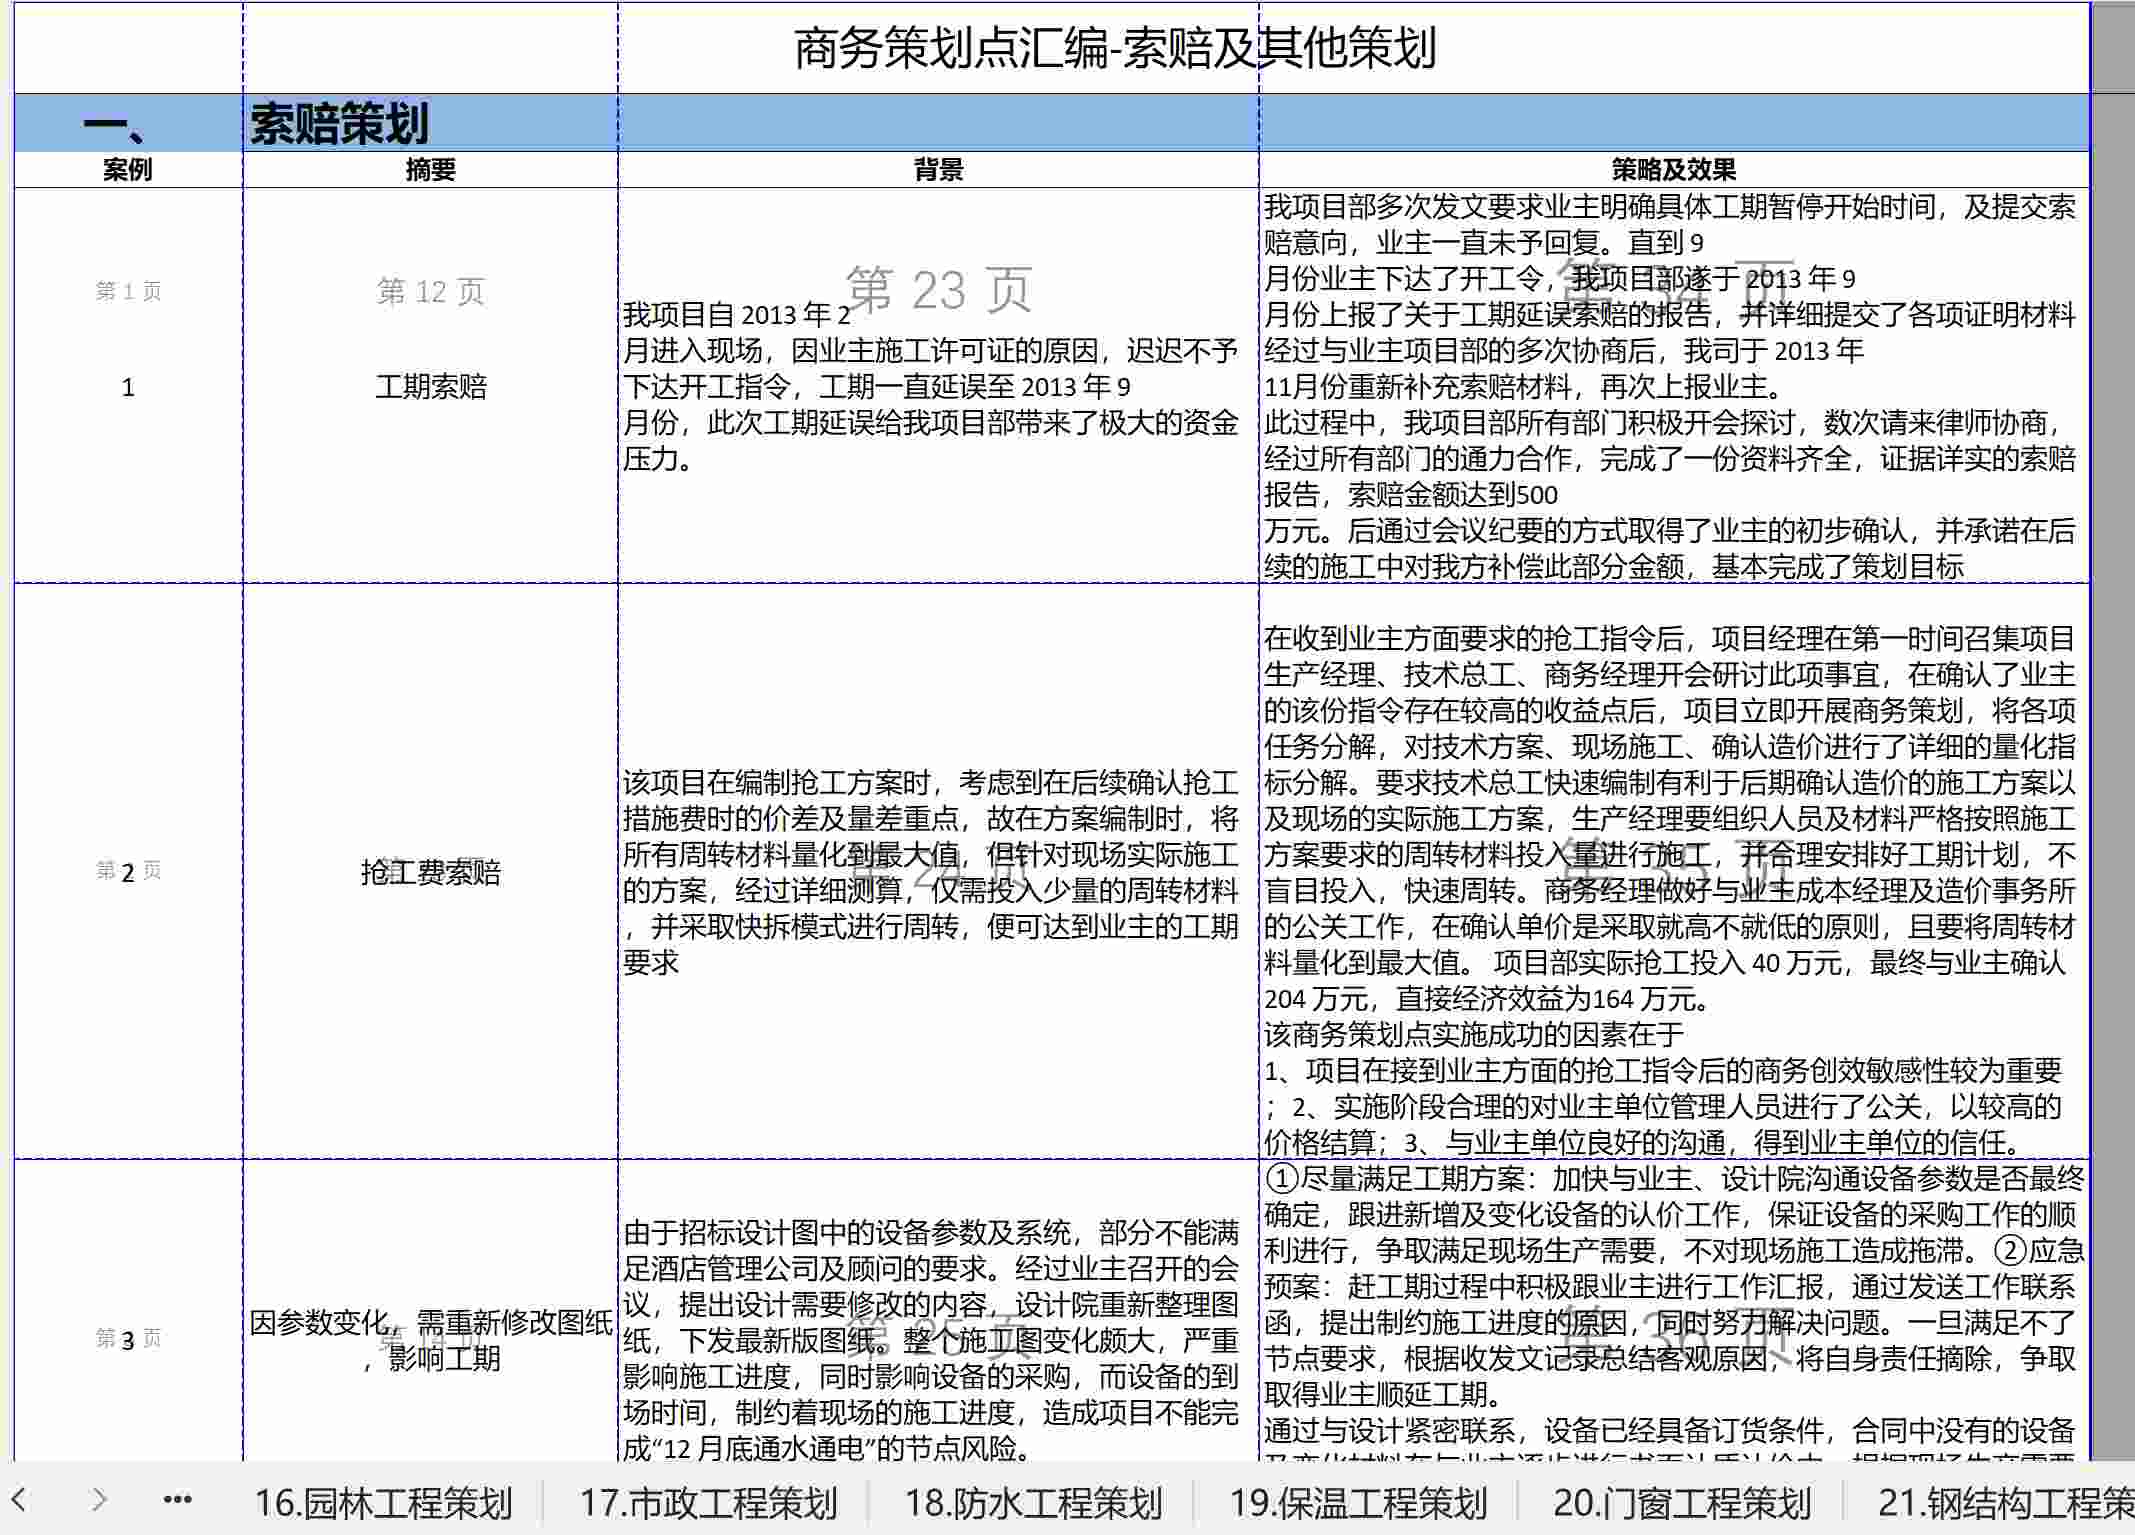Select the 抢工费索赔 summary cell
The height and width of the screenshot is (1535, 2135).
click(430, 872)
